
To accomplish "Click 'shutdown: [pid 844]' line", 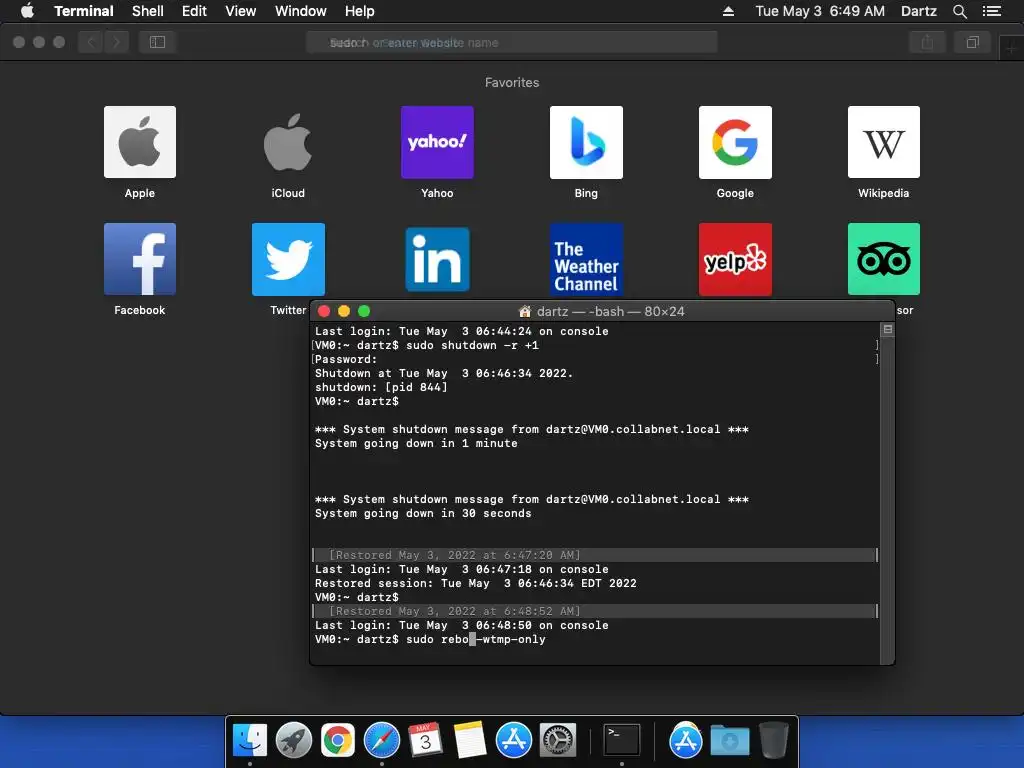I will coord(381,387).
